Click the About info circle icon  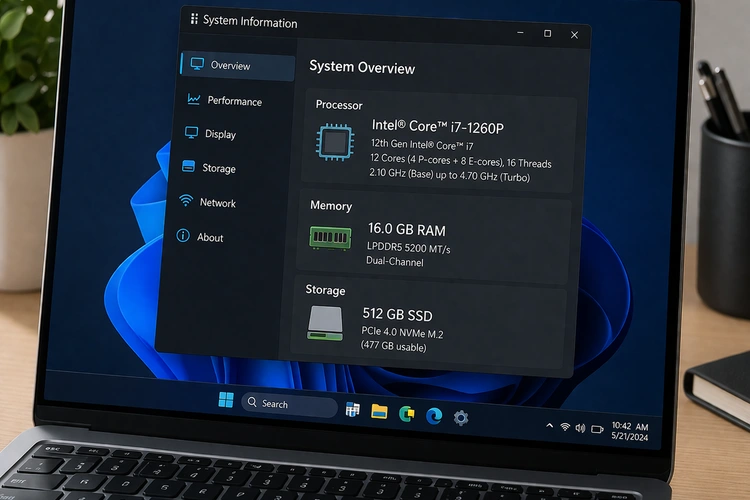[183, 235]
